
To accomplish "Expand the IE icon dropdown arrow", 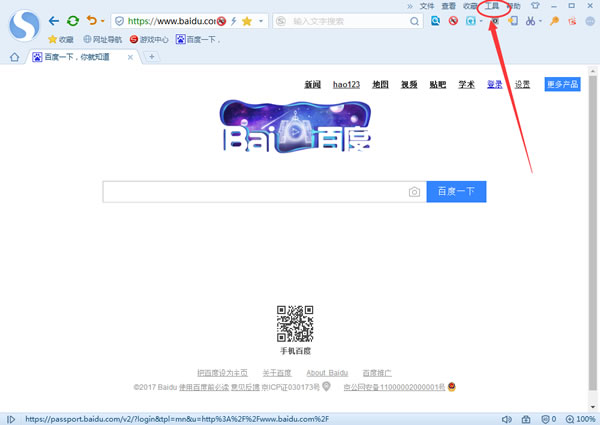I will point(481,21).
